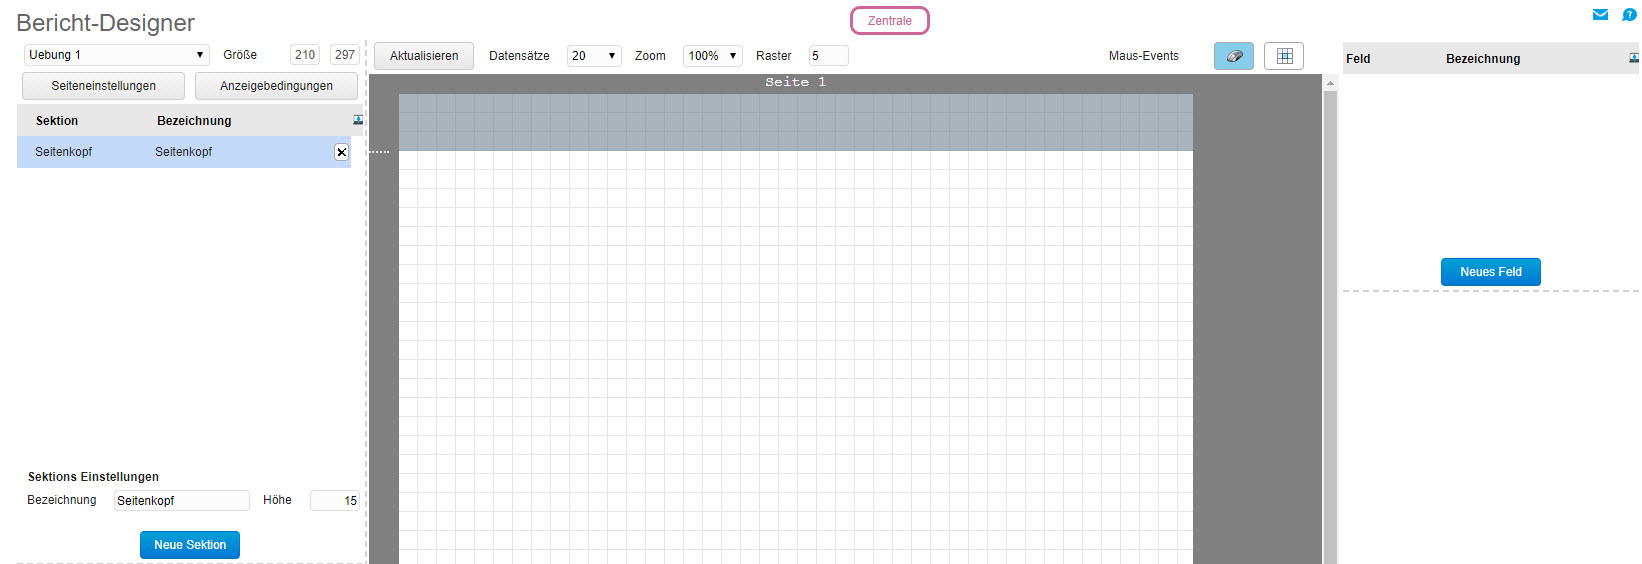Image resolution: width=1642 pixels, height=564 pixels.
Task: Toggle the grid display icon button
Action: point(1284,56)
